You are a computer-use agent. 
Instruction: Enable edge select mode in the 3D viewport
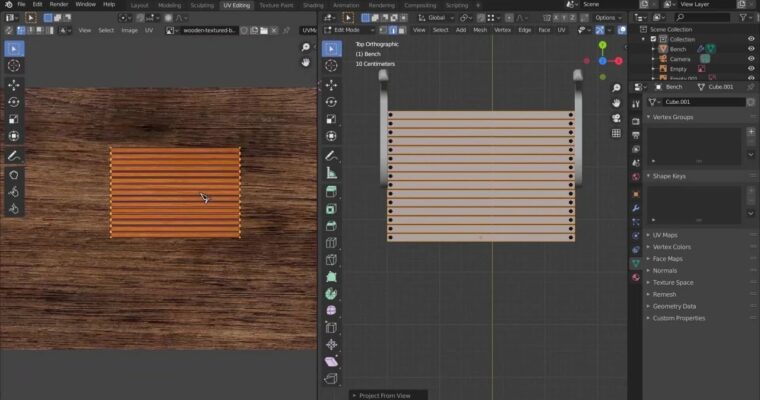coord(393,30)
